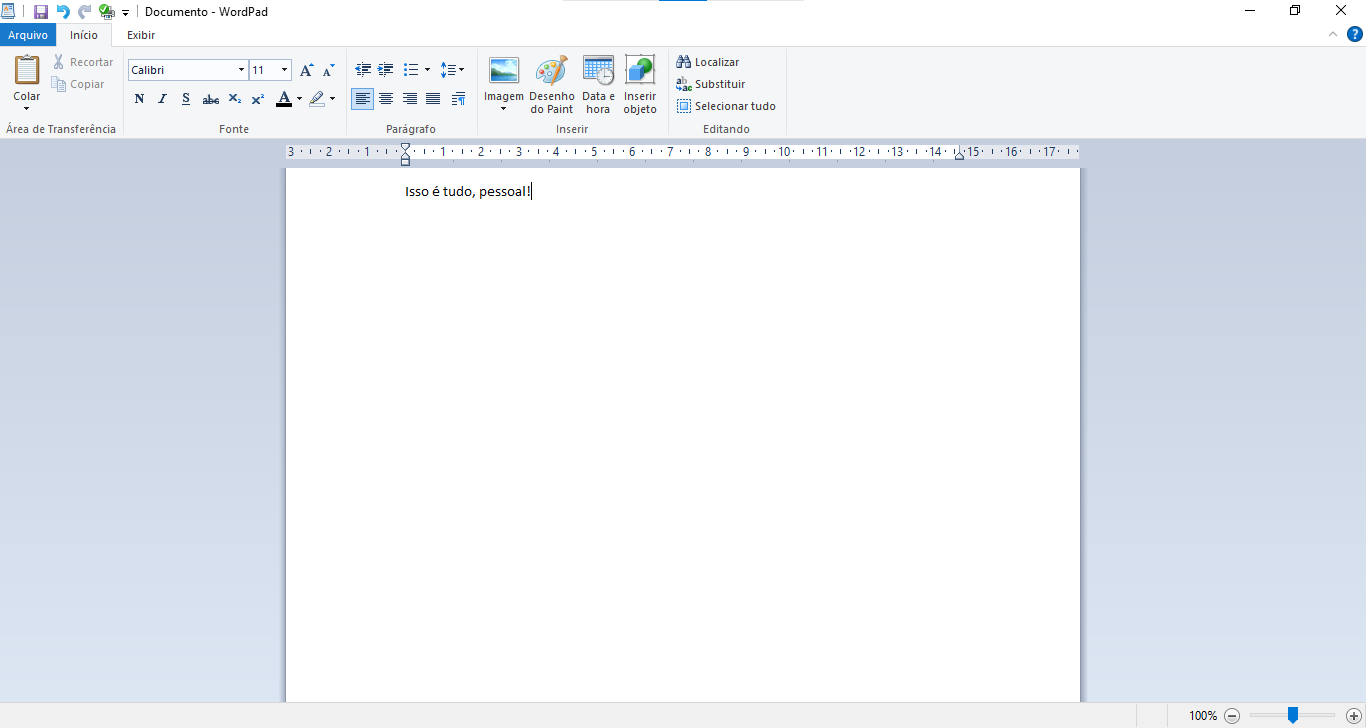Increase font size with grow font icon
This screenshot has height=728, width=1366.
pos(307,70)
